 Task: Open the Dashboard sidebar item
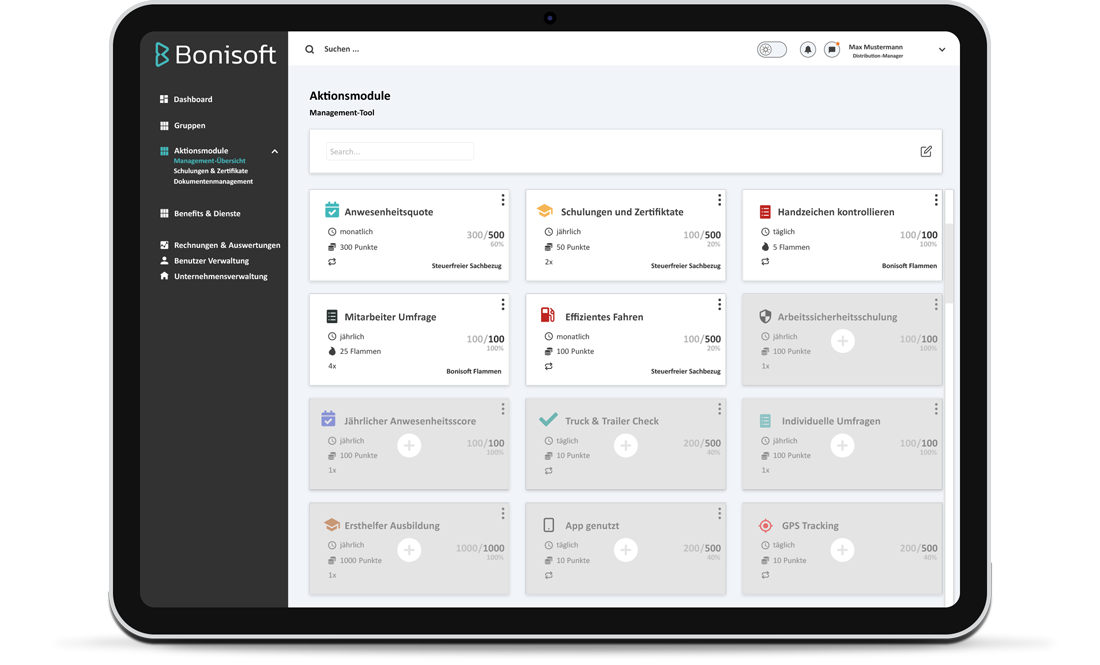(192, 100)
